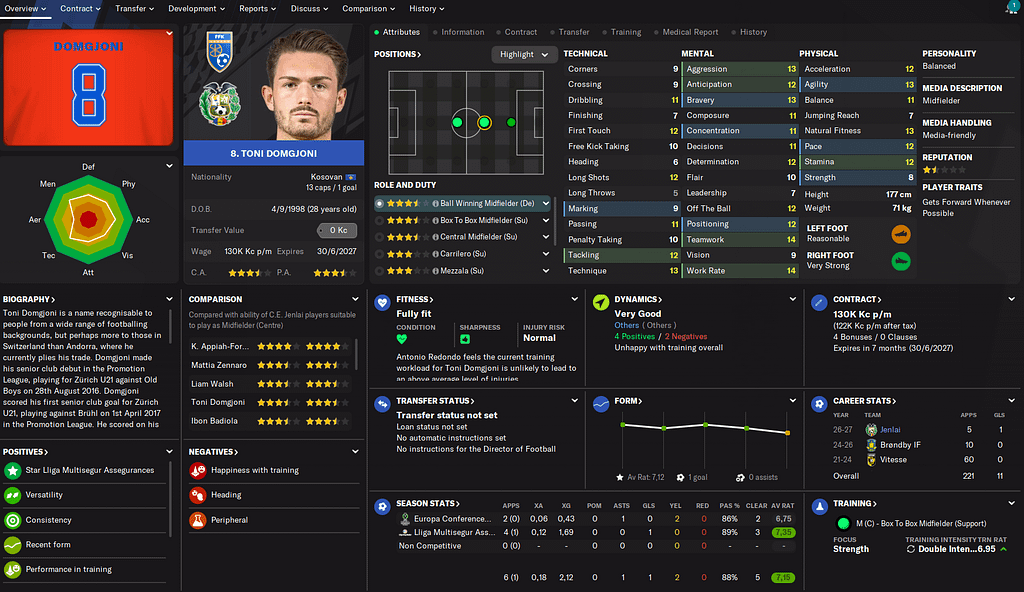Screen dimensions: 1024x592
Task: Click the Transfer Status arrows icon
Action: click(x=382, y=404)
